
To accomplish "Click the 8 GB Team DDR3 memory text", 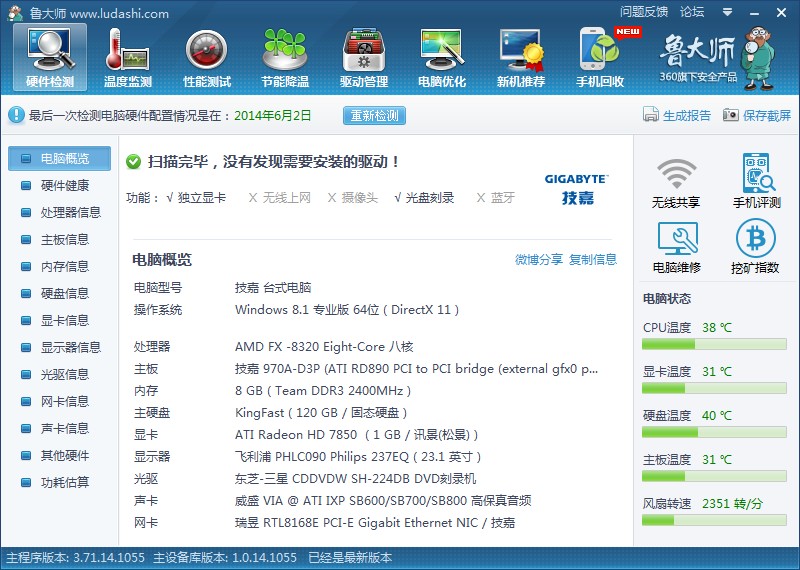I will pos(323,391).
